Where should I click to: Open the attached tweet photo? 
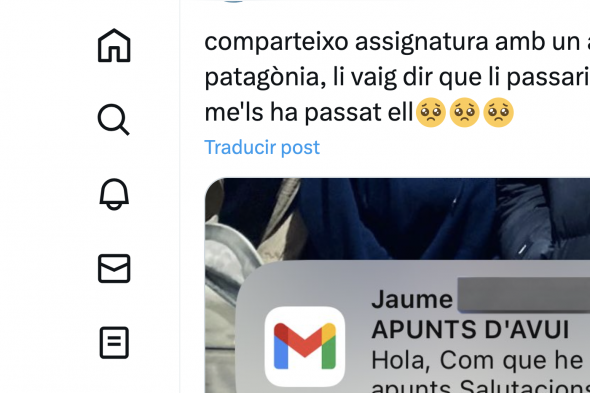[x=397, y=285]
